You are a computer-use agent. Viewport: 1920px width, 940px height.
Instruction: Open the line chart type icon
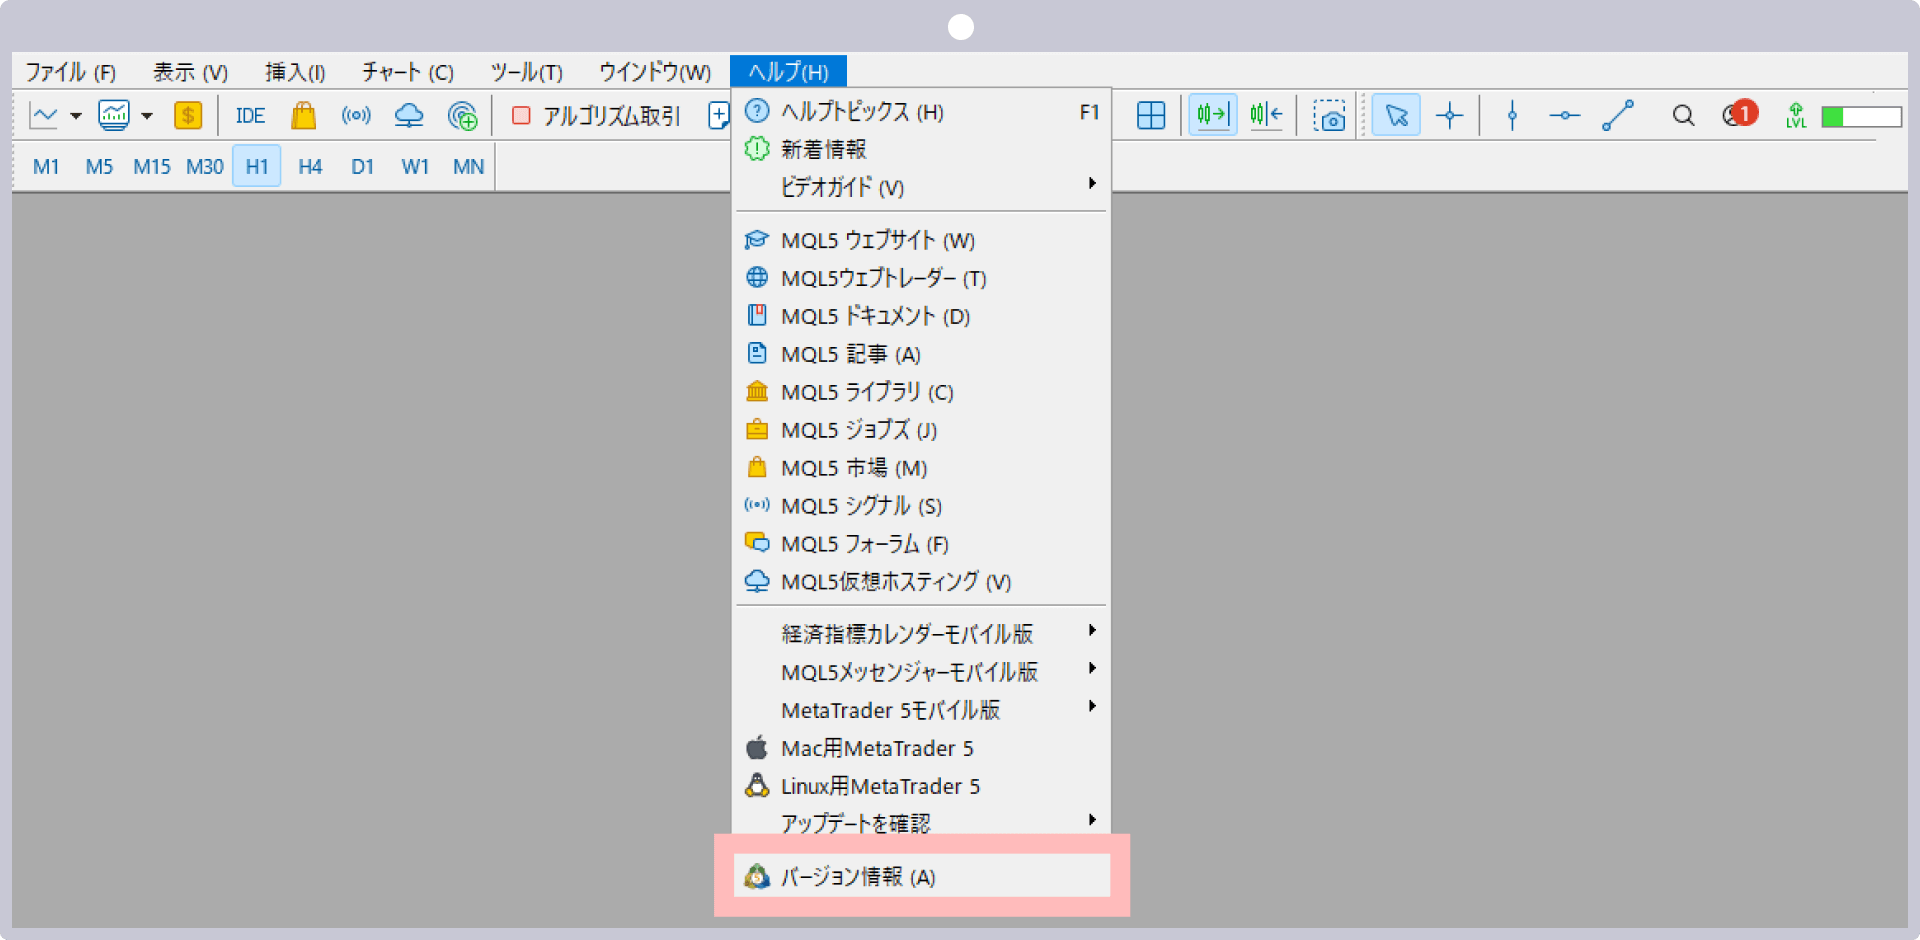44,116
